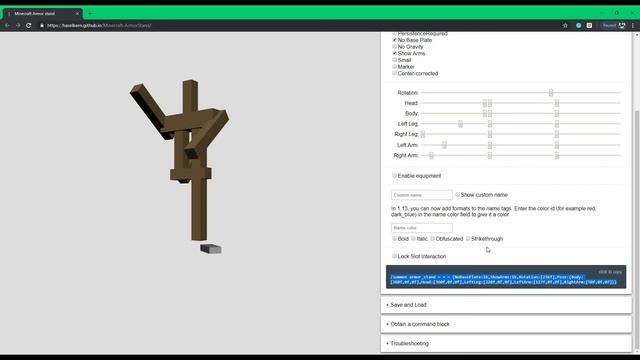The height and width of the screenshot is (360, 640).
Task: Click the Left Arm first slider handle
Action: (x=444, y=145)
